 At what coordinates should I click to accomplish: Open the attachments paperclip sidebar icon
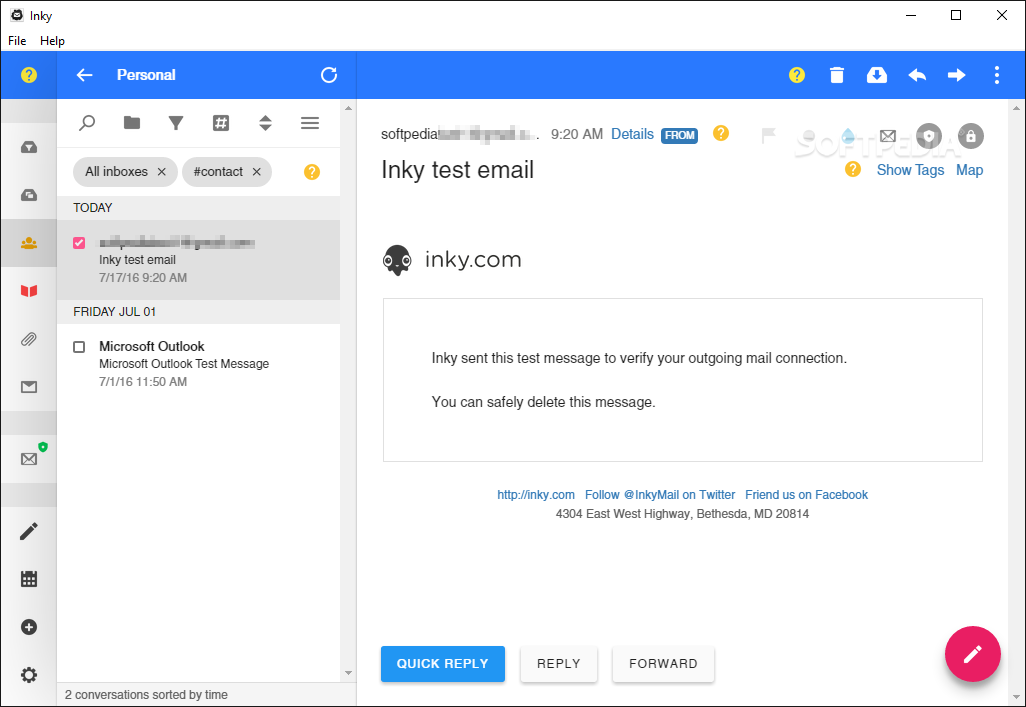[29, 339]
